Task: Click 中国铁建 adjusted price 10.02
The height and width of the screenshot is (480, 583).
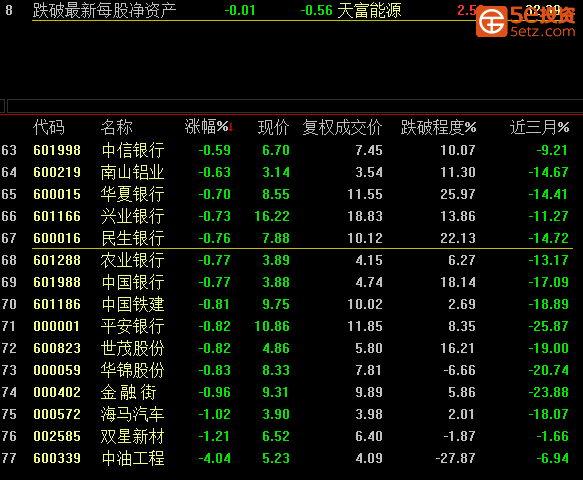Action: [x=365, y=304]
